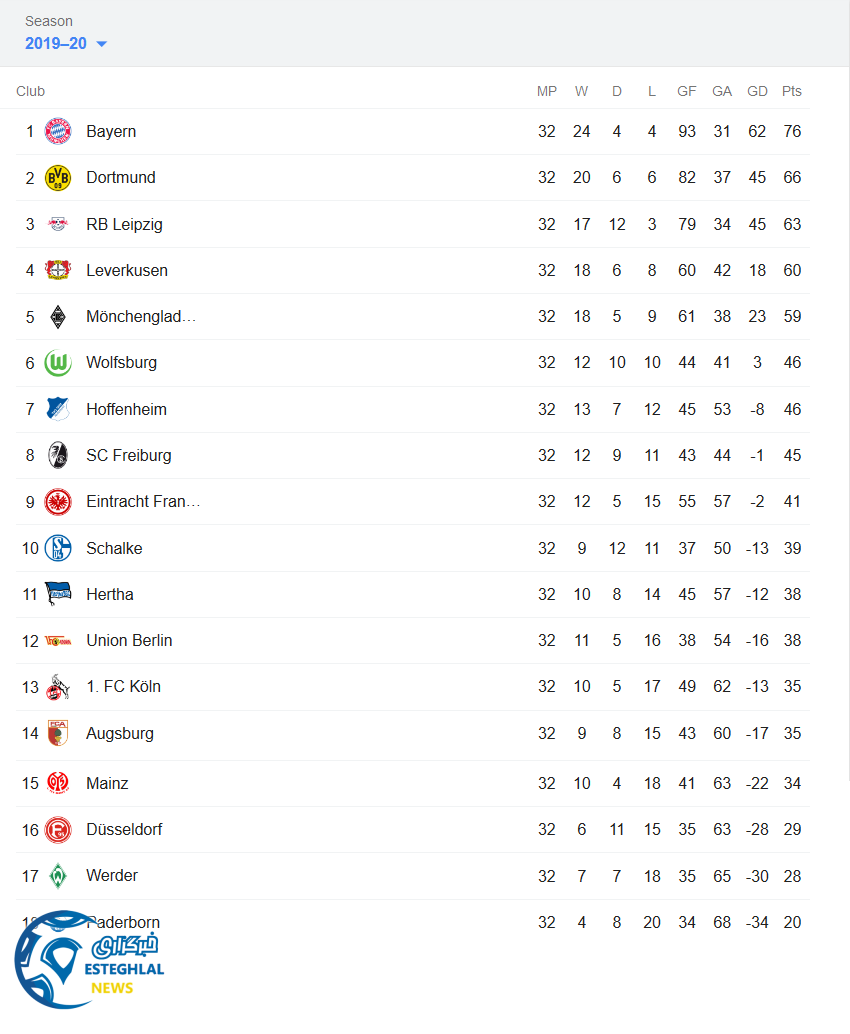Click the Pts column header
Image resolution: width=850 pixels, height=1034 pixels.
[x=792, y=91]
